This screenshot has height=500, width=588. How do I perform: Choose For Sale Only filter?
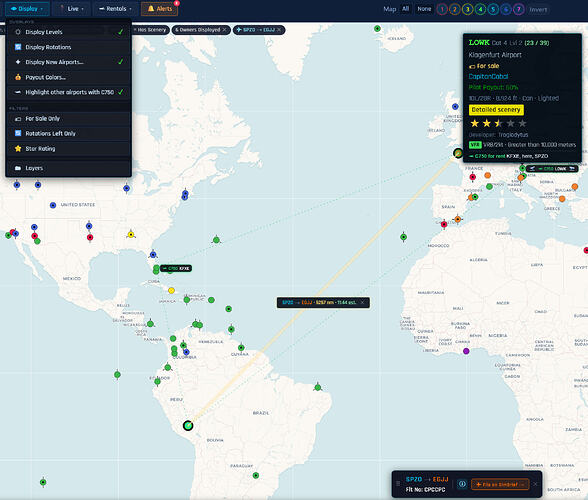69,119
